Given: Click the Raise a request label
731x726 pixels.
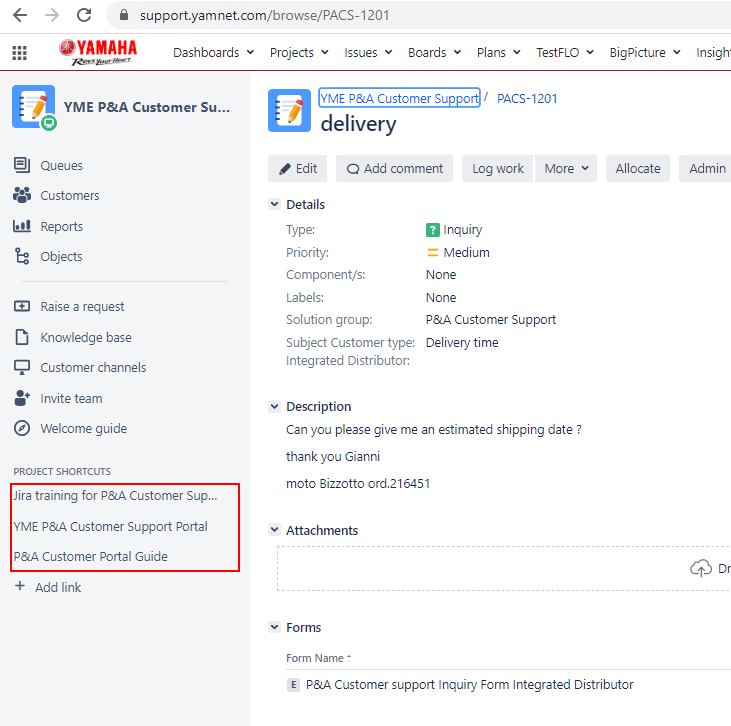Looking at the screenshot, I should [82, 306].
